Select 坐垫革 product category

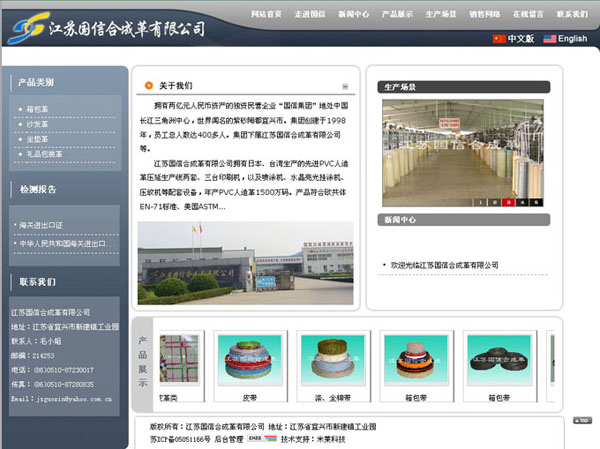37,139
